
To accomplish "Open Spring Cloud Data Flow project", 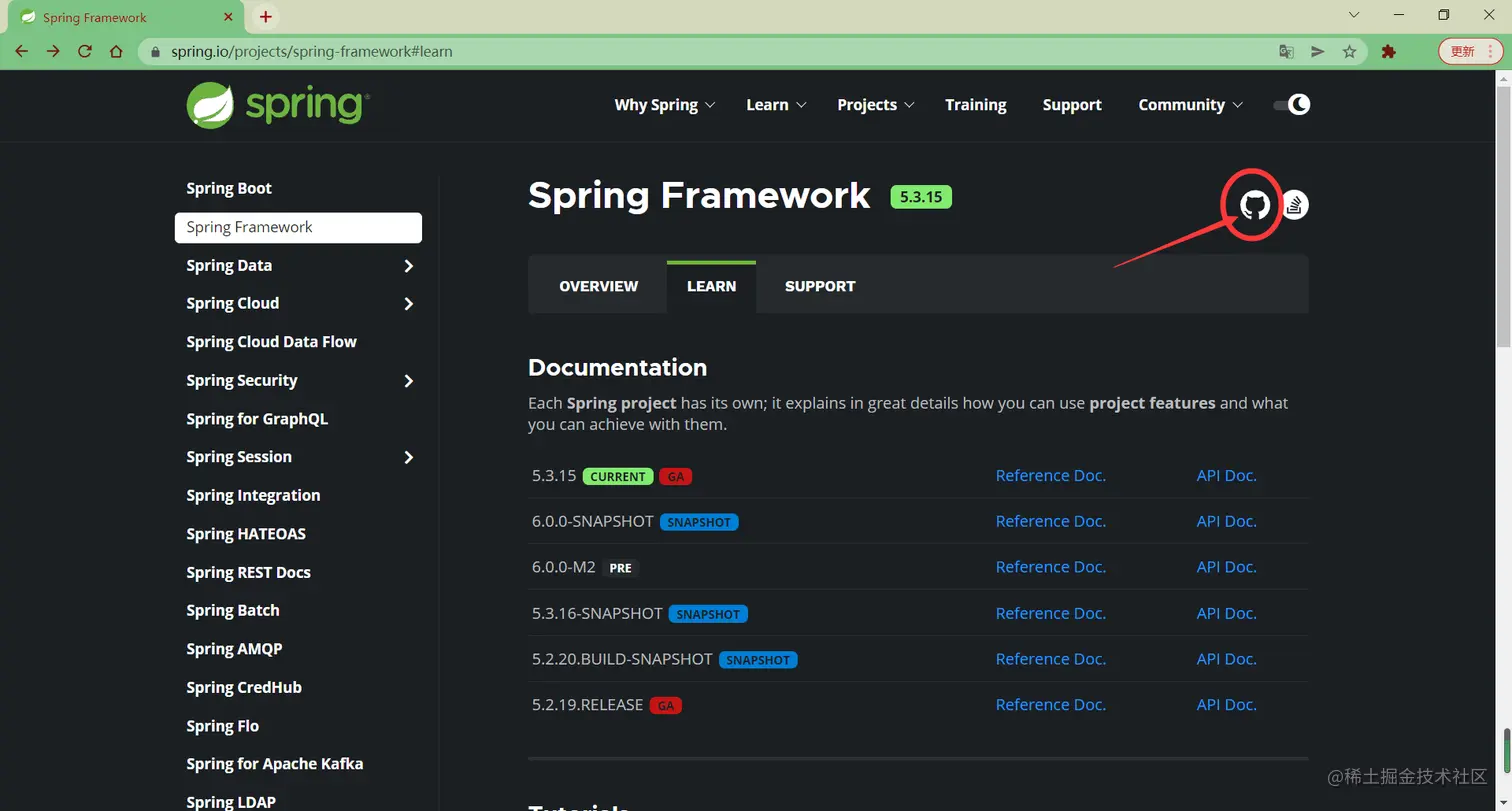I will (271, 341).
